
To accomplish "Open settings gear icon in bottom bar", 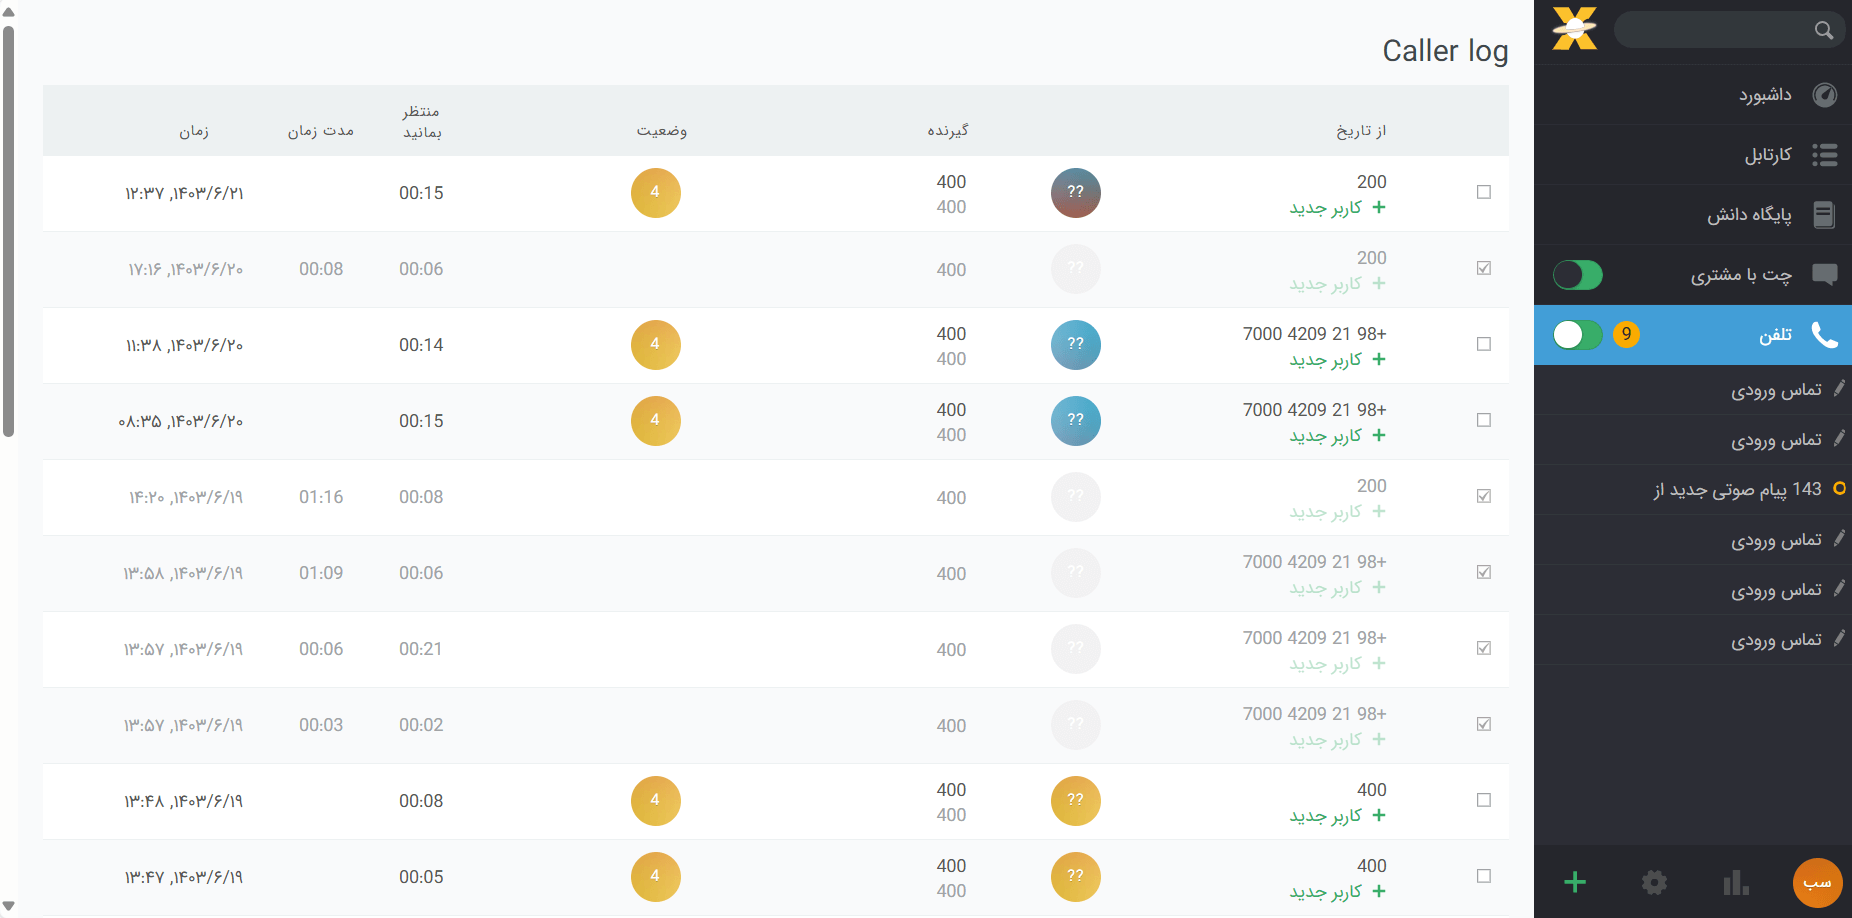I will coord(1655,882).
